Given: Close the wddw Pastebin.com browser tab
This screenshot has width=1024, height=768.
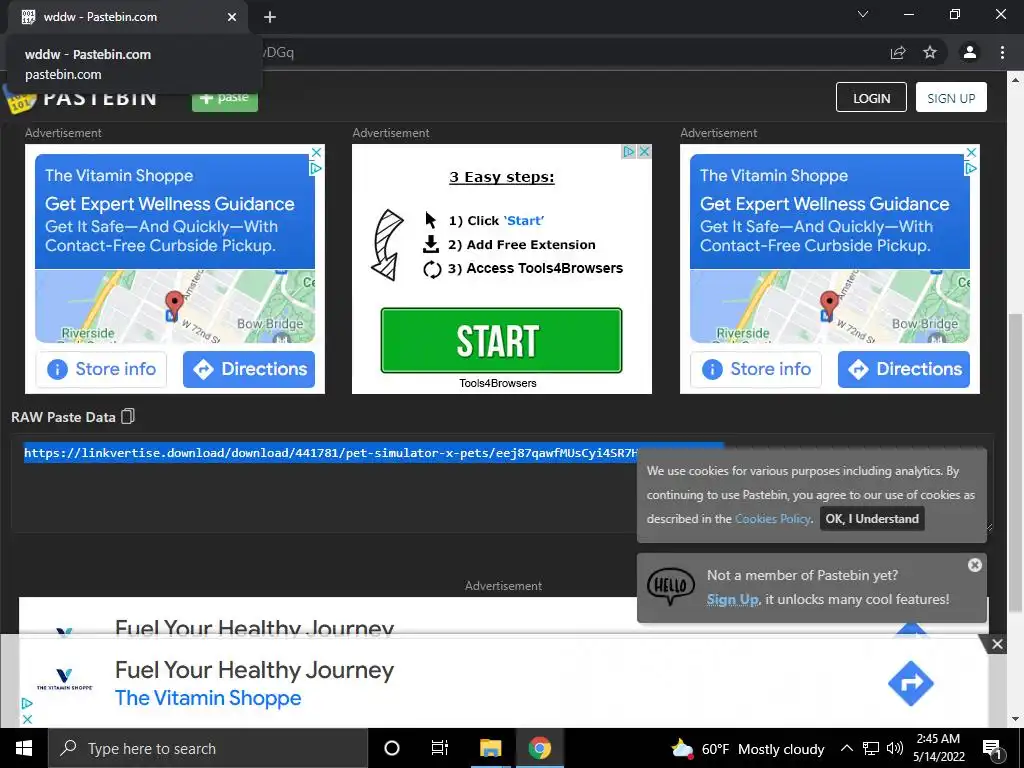Looking at the screenshot, I should click(x=232, y=17).
